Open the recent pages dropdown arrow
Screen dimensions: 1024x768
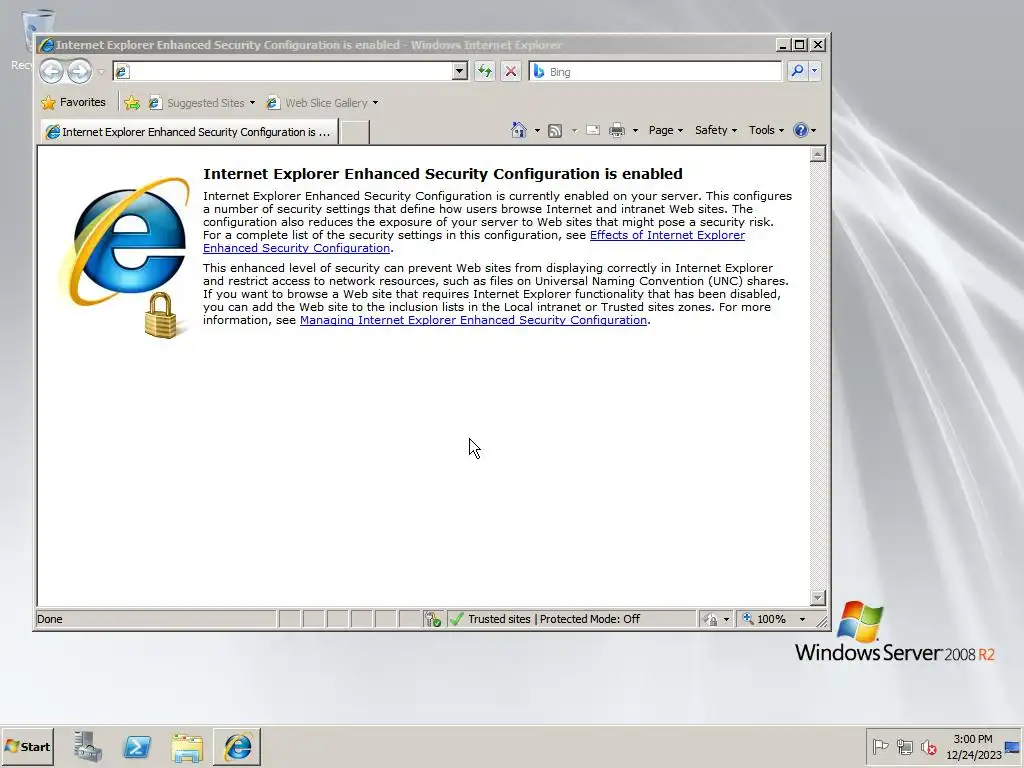coord(101,72)
